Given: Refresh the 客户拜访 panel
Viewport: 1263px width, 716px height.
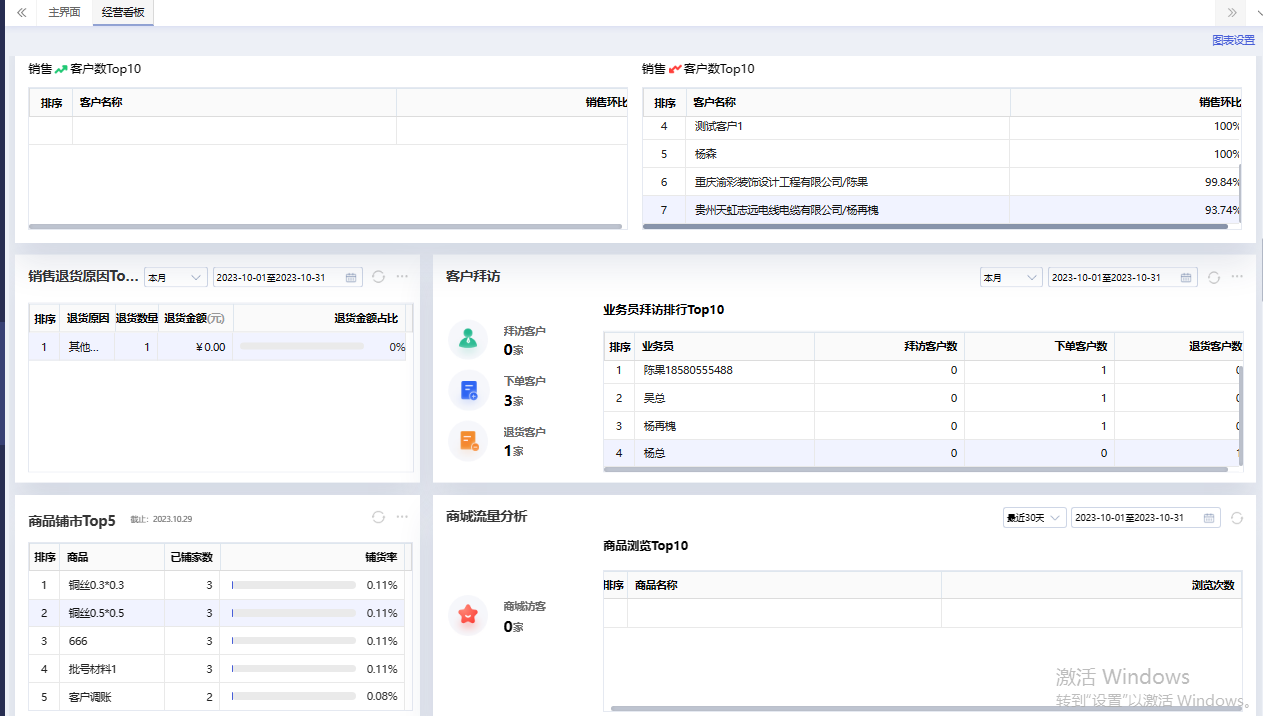Looking at the screenshot, I should (1214, 277).
